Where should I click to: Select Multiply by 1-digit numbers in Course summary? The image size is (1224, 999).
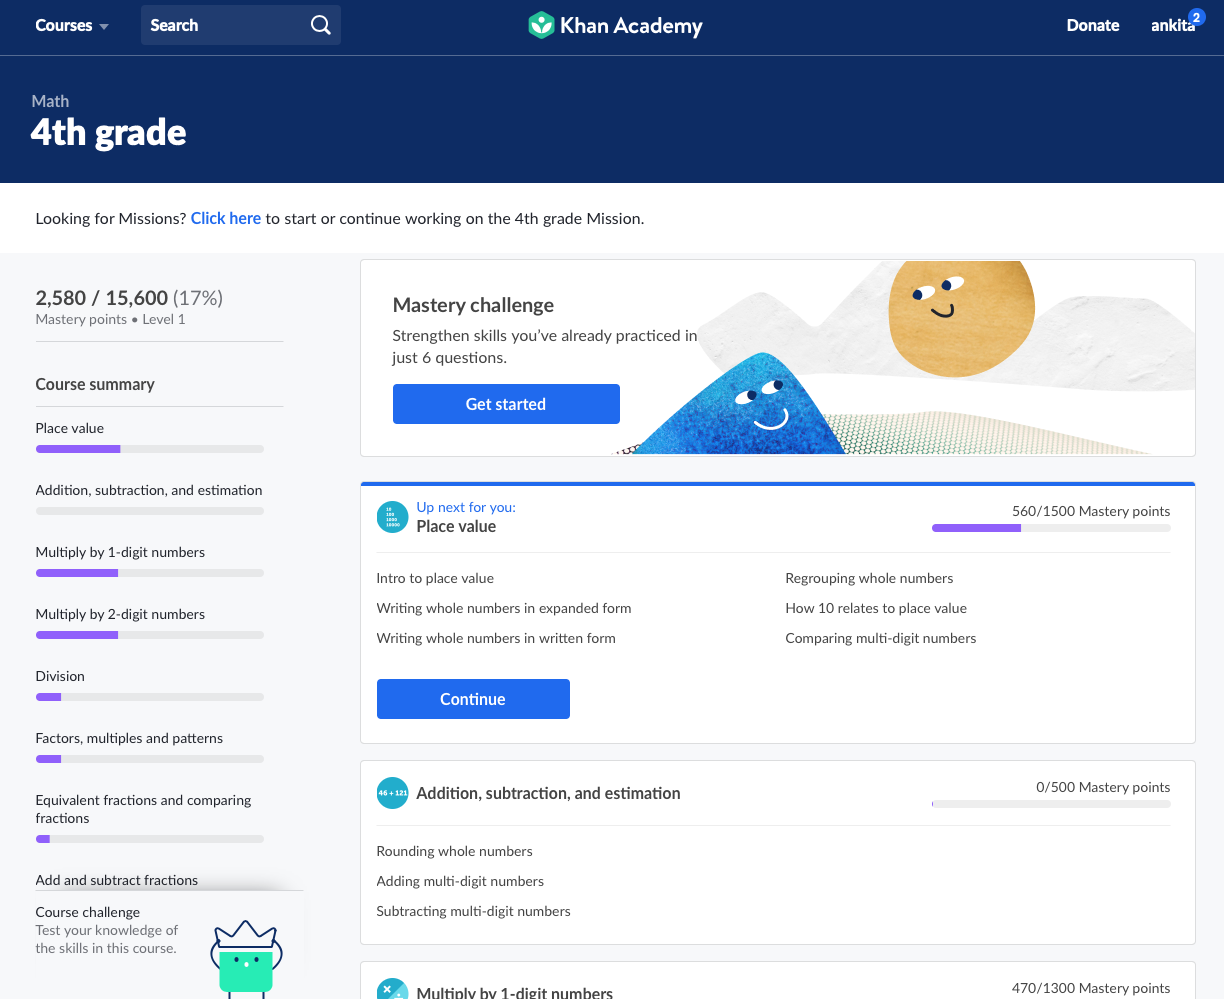(120, 552)
